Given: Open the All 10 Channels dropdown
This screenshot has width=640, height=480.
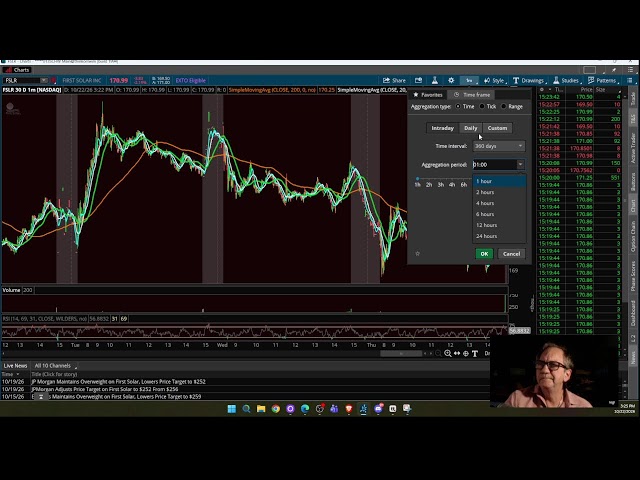Looking at the screenshot, I should point(56,366).
